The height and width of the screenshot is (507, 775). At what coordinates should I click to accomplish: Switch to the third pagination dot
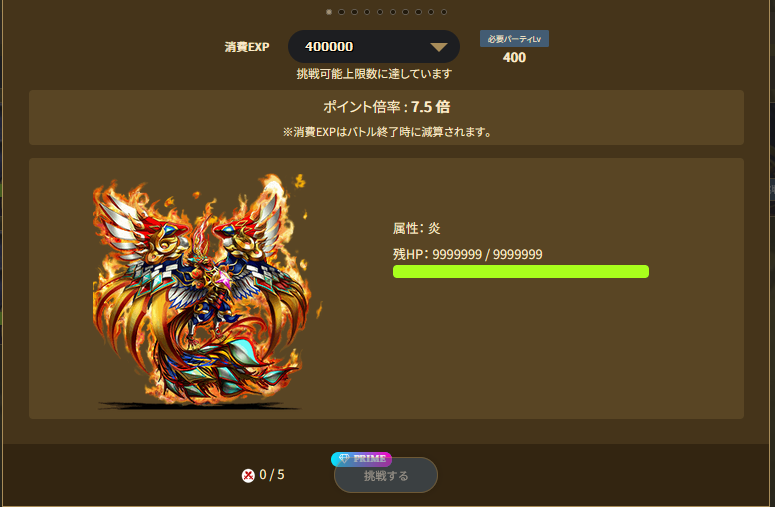click(354, 12)
